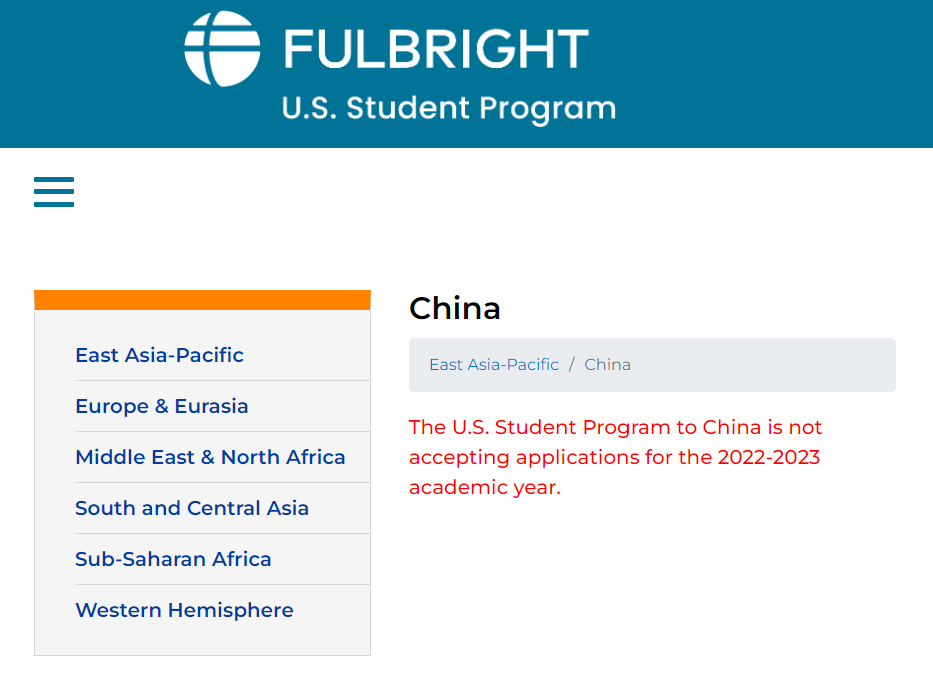Select Sub-Saharan Africa in sidebar
Viewport: 933px width, 690px height.
pyautogui.click(x=173, y=559)
